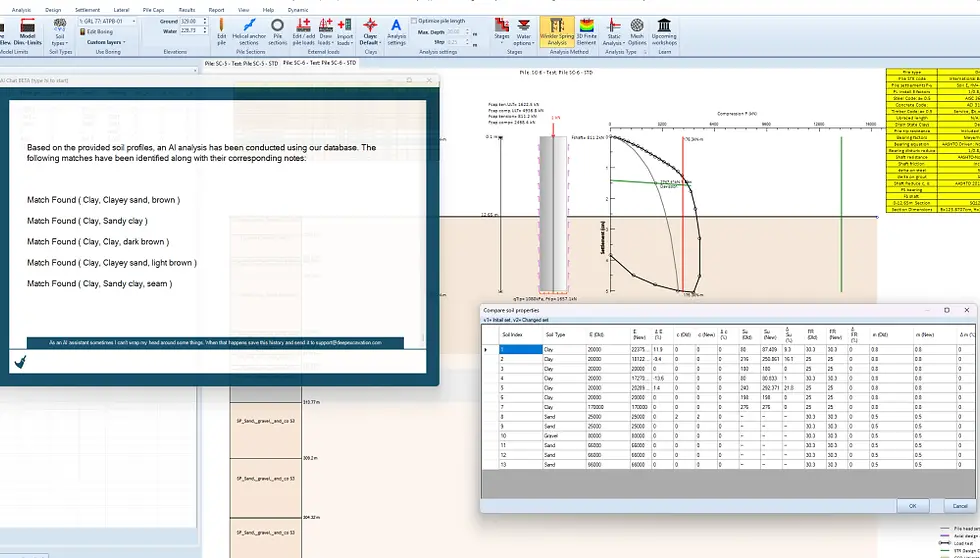Viewport: 980px width, 558px height.
Task: Switch to the Lateral tab
Action: (121, 10)
